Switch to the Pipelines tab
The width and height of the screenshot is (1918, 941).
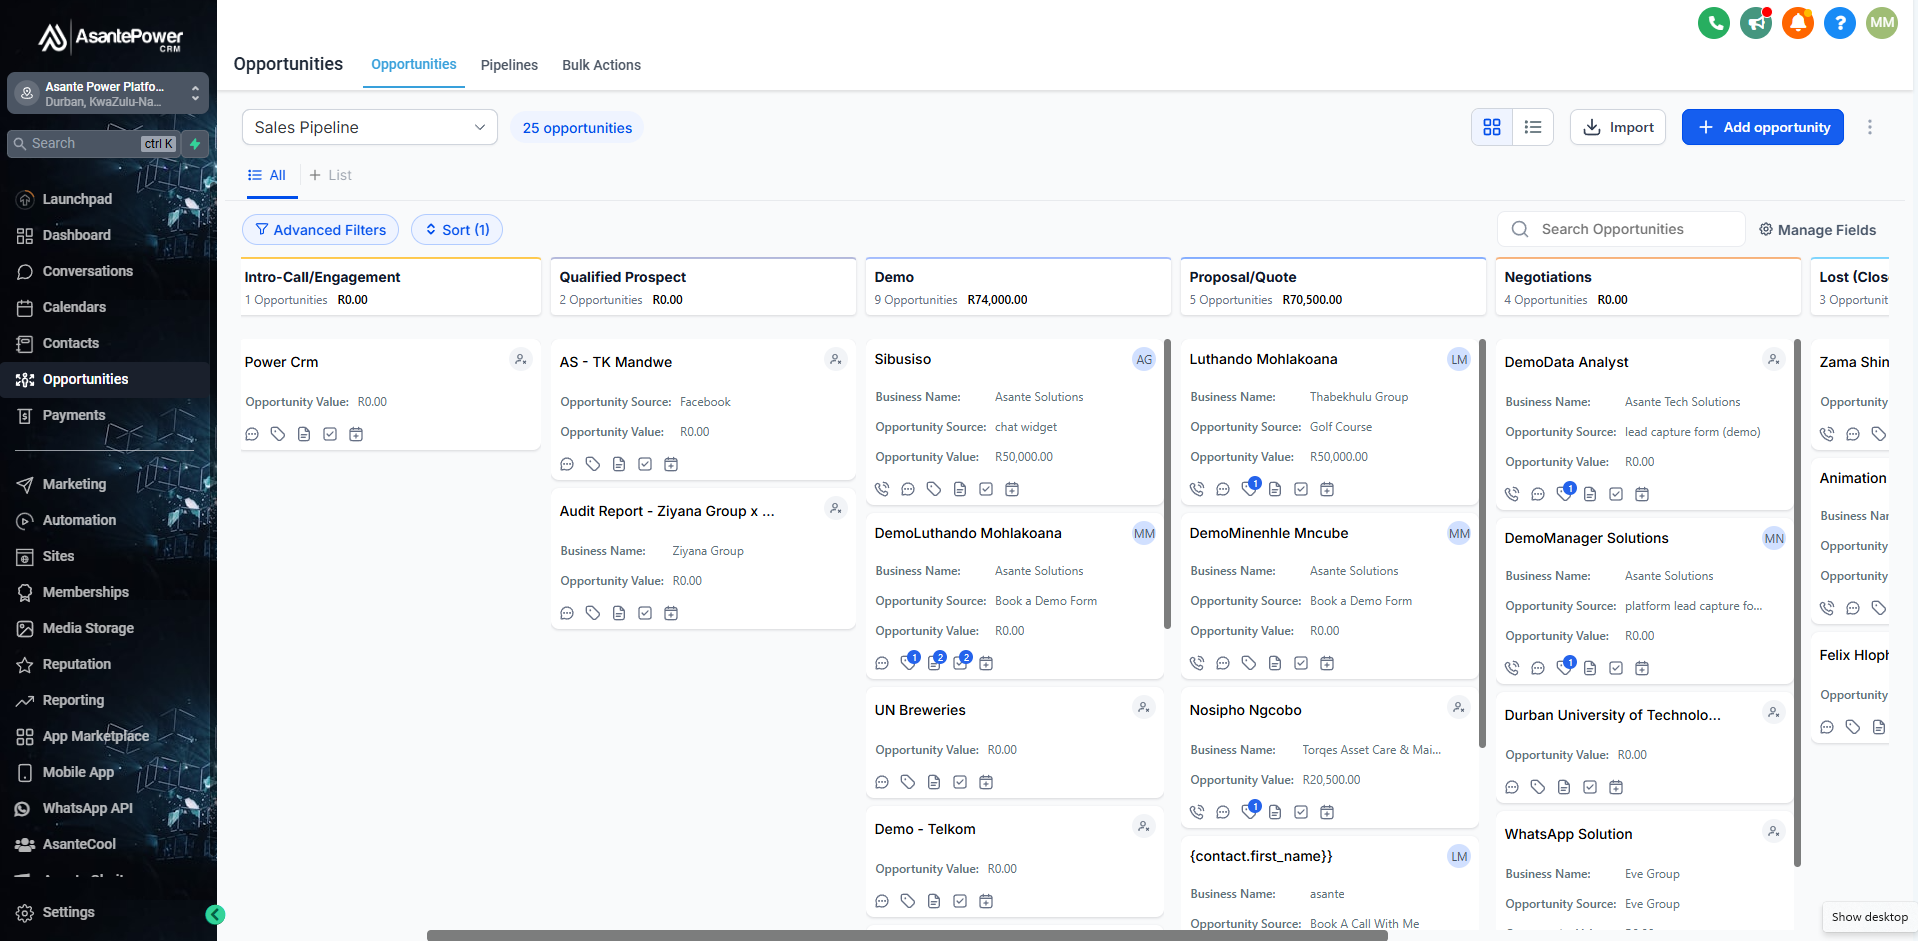click(x=509, y=65)
